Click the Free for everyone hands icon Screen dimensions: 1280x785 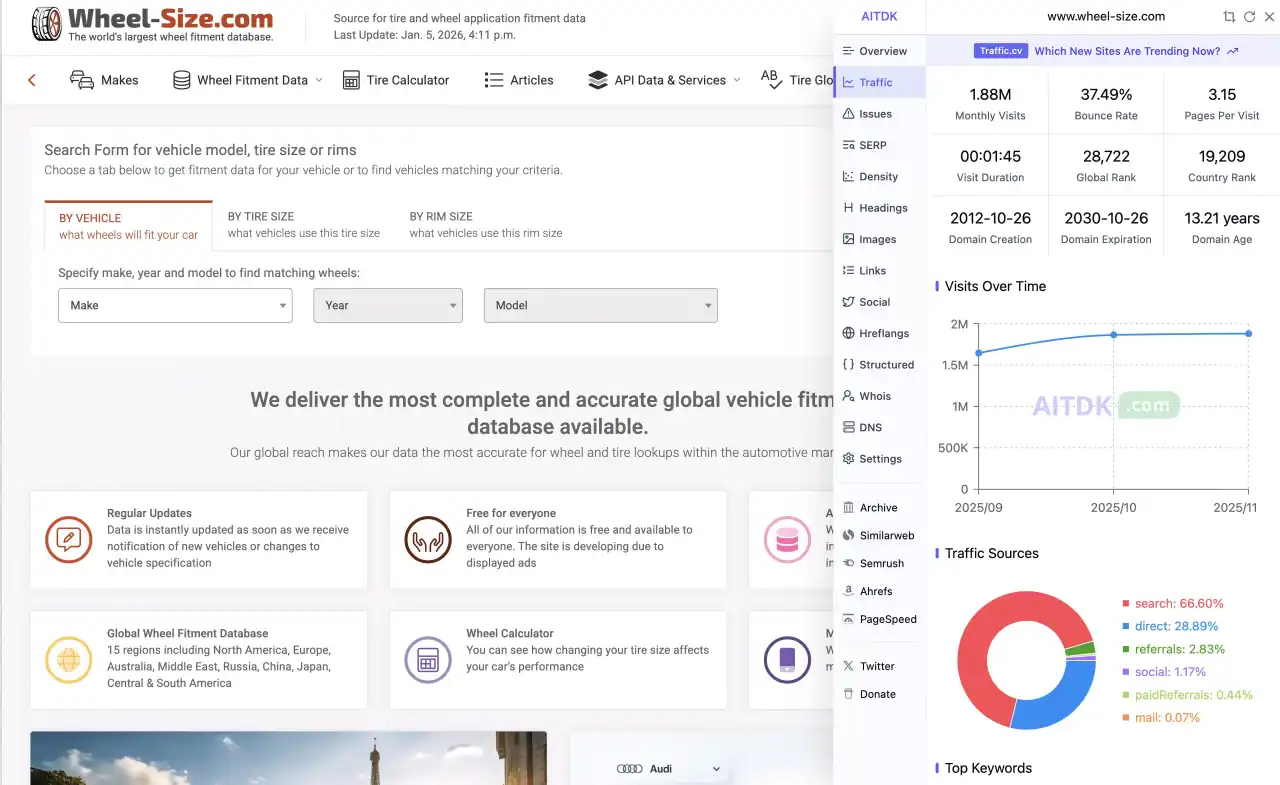pyautogui.click(x=428, y=540)
